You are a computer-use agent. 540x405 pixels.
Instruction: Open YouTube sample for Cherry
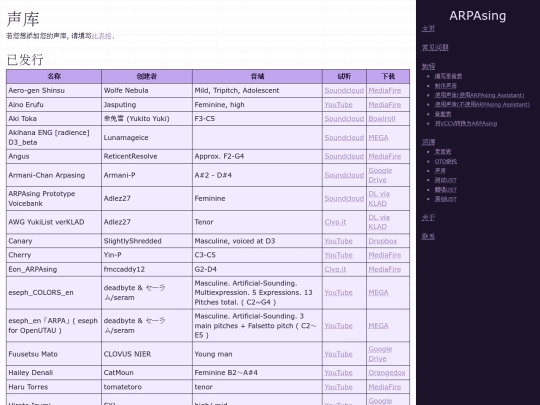coord(338,255)
